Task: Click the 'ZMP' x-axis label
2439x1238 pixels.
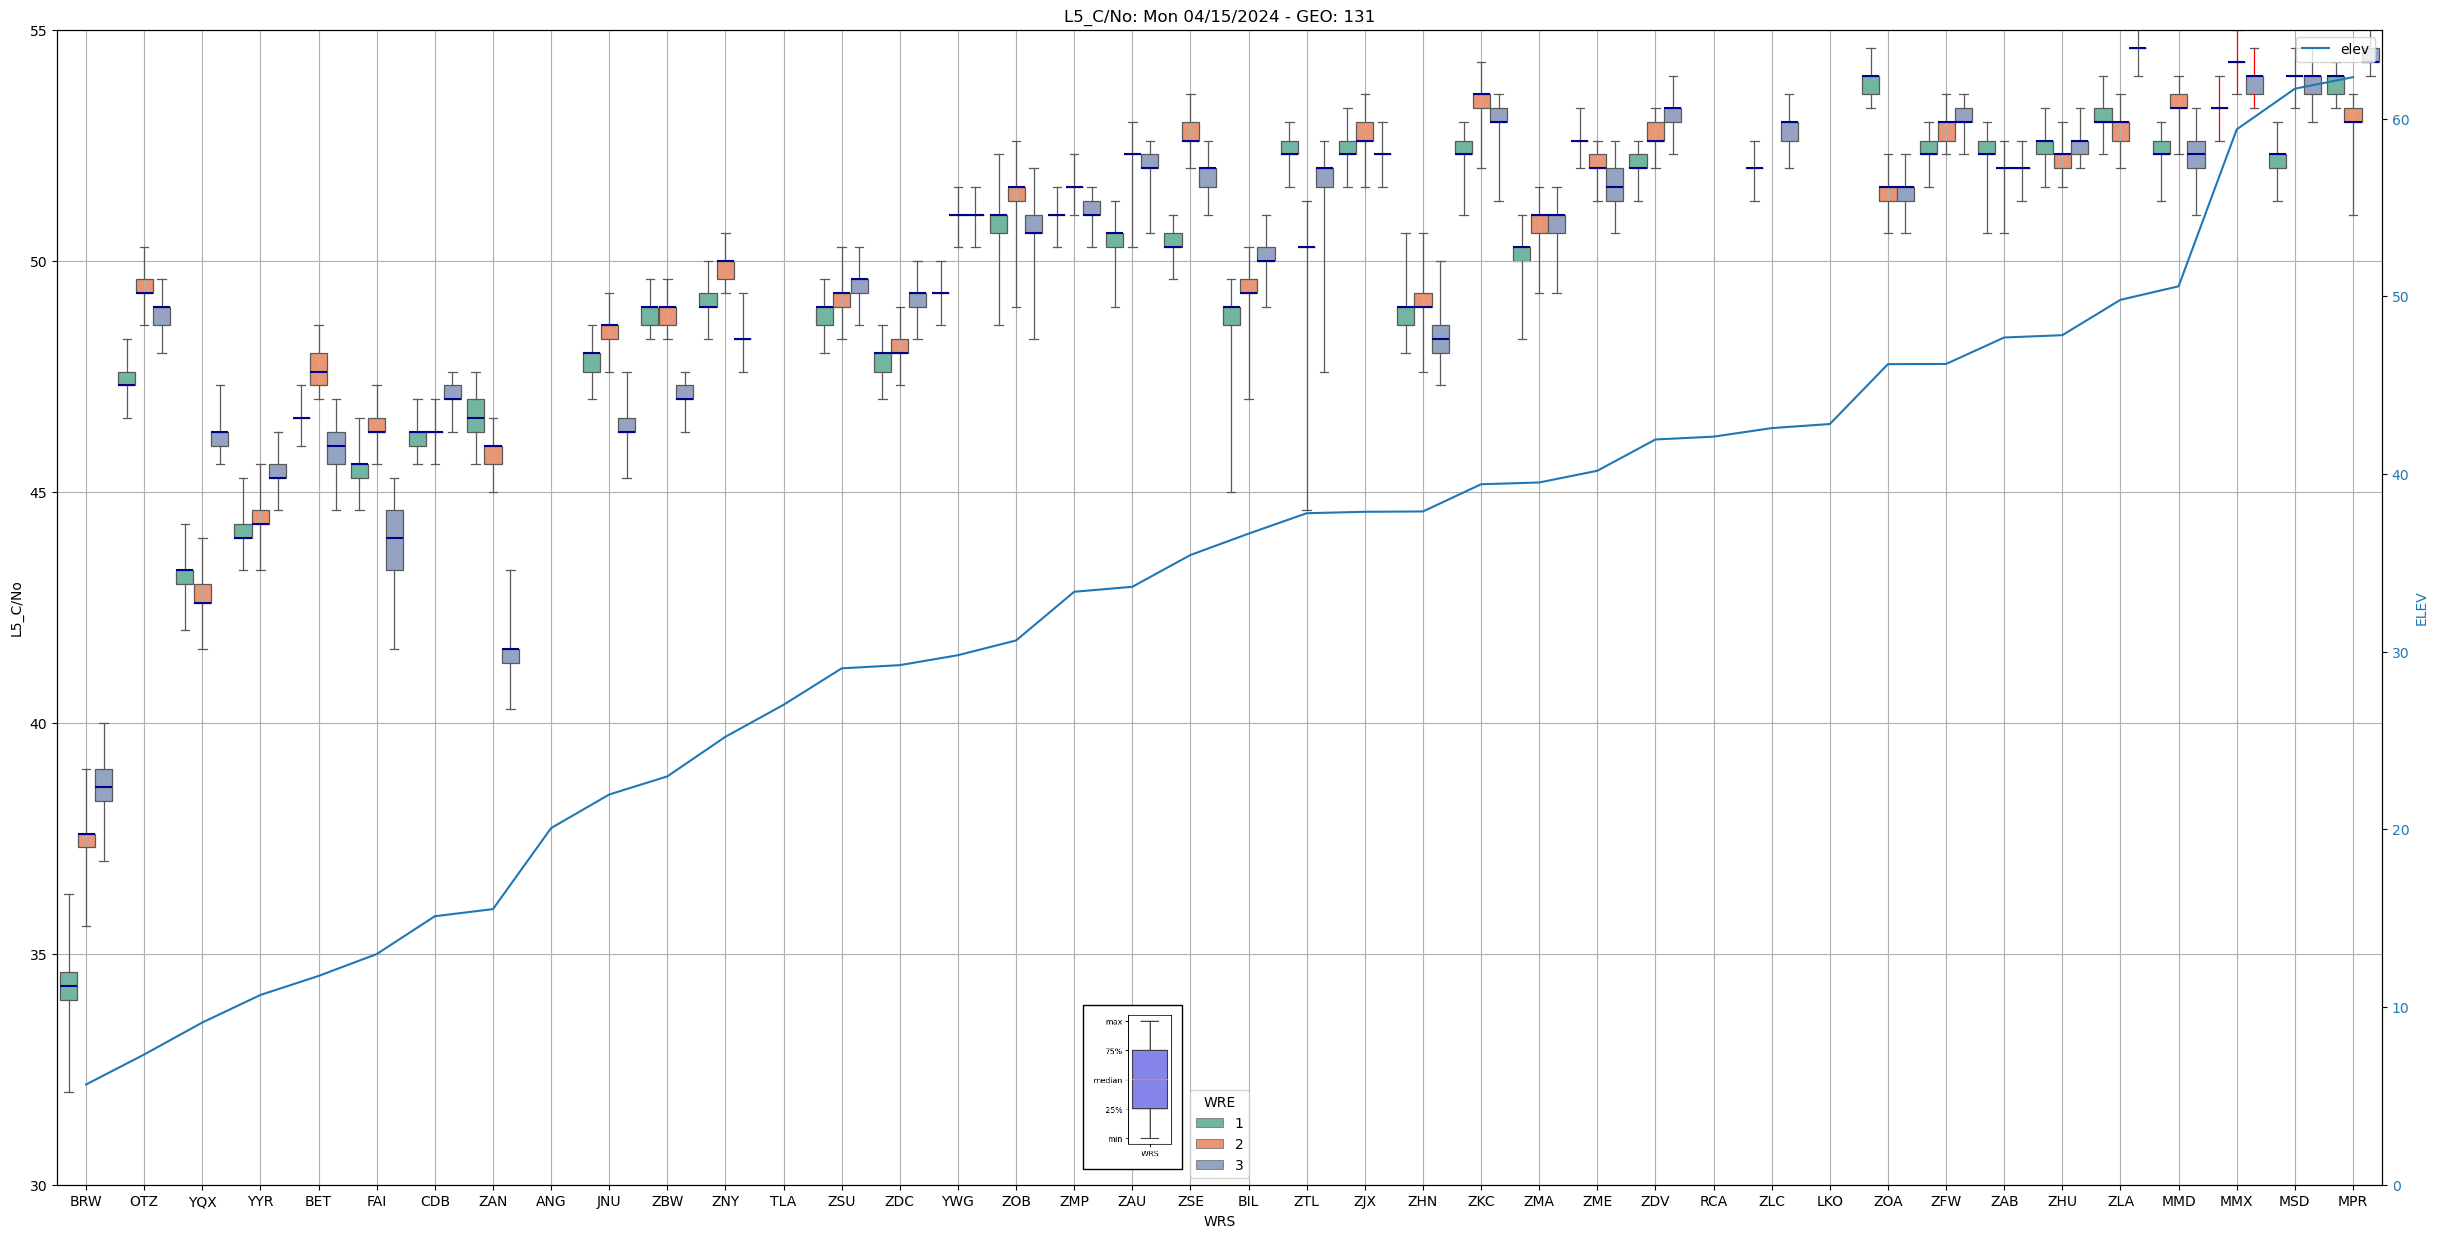Action: coord(1074,1202)
